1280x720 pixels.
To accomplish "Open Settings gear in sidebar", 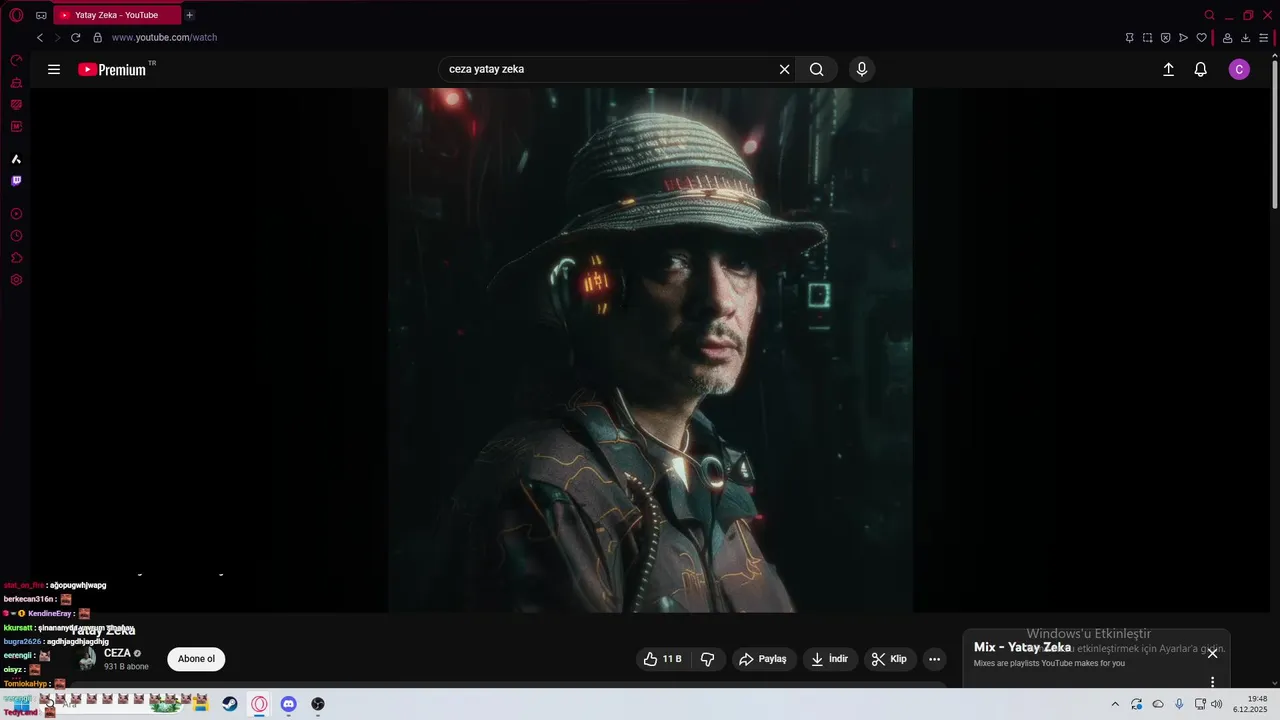I will [x=16, y=280].
